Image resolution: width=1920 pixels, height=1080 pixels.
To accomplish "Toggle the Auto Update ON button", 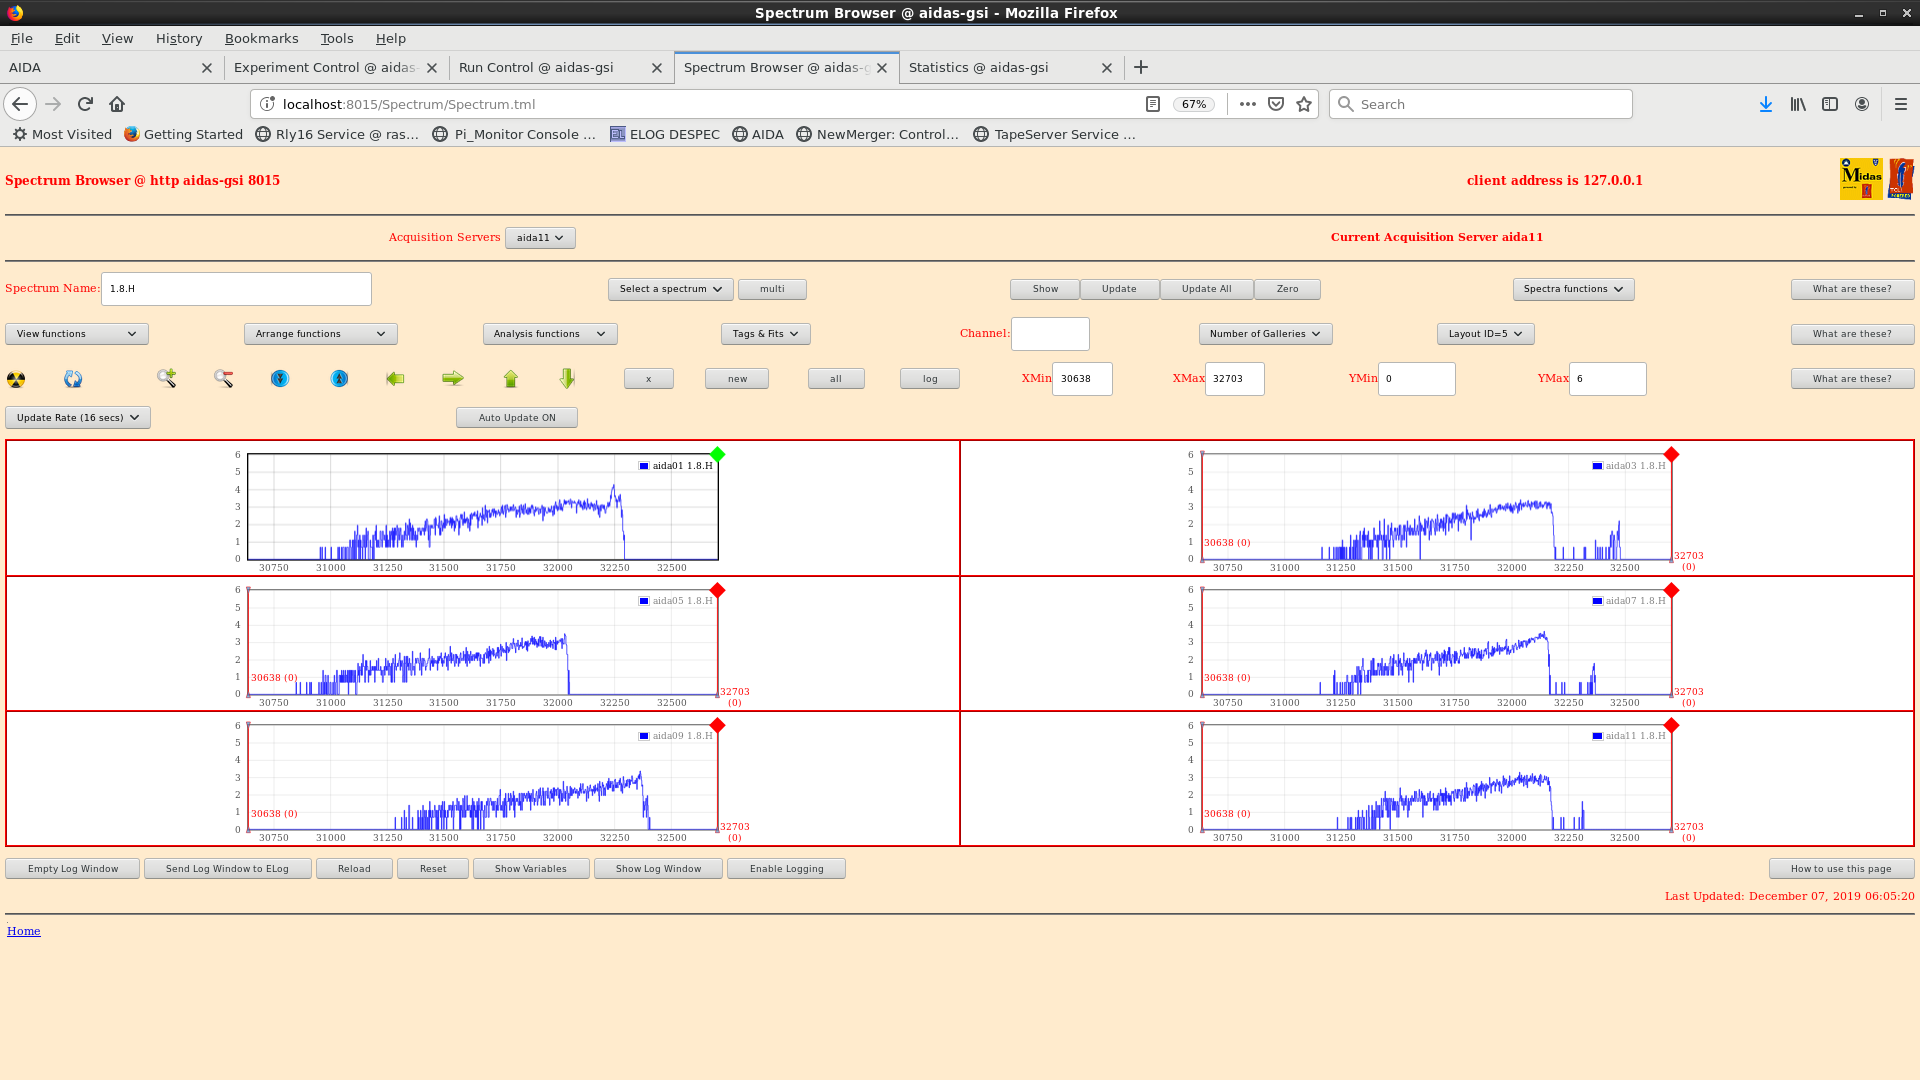I will (516, 418).
